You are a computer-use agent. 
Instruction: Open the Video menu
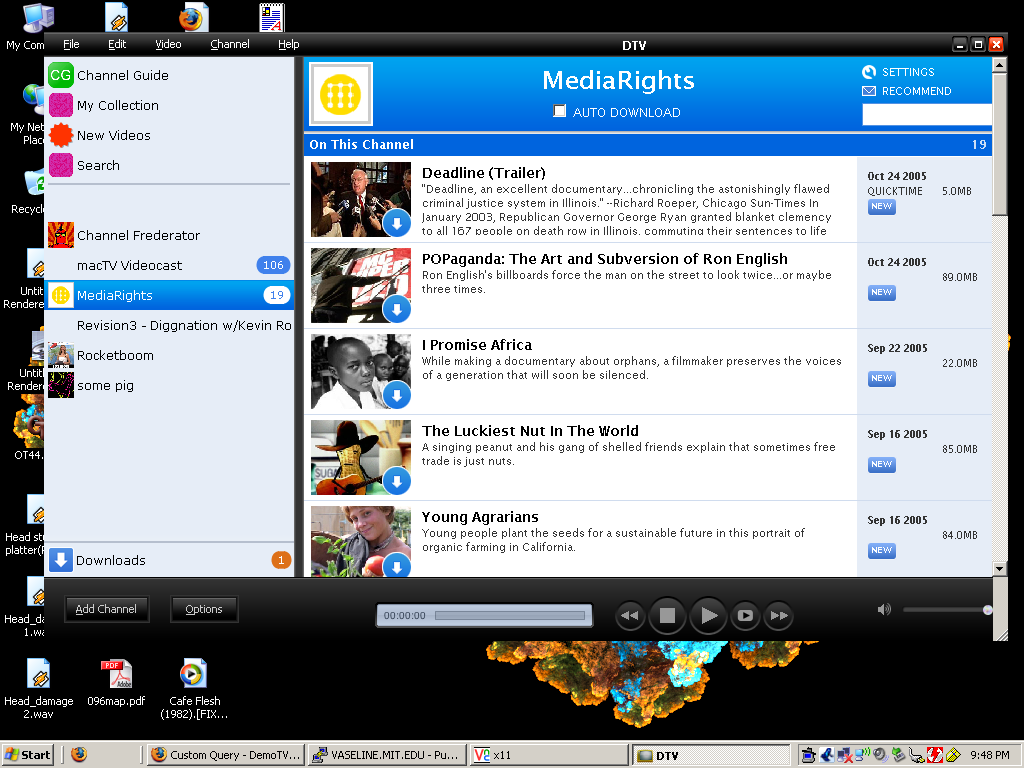pyautogui.click(x=168, y=44)
